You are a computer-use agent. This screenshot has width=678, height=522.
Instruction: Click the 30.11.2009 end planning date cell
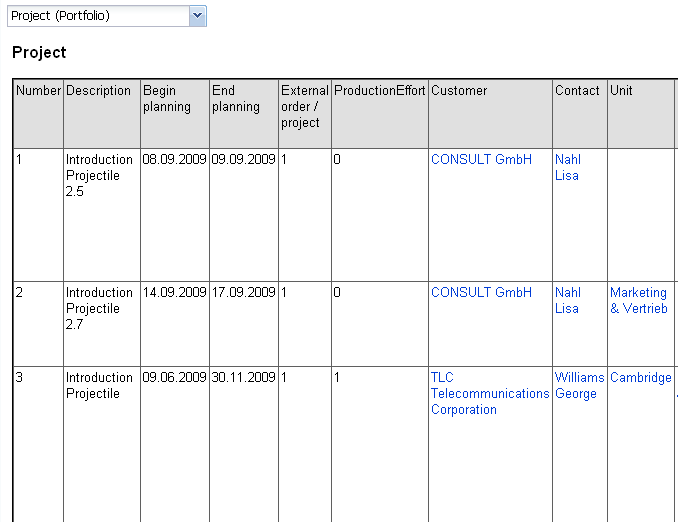[243, 378]
